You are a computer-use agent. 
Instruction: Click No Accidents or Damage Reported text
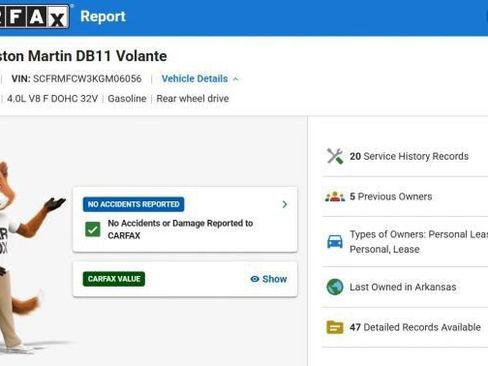pyautogui.click(x=180, y=229)
